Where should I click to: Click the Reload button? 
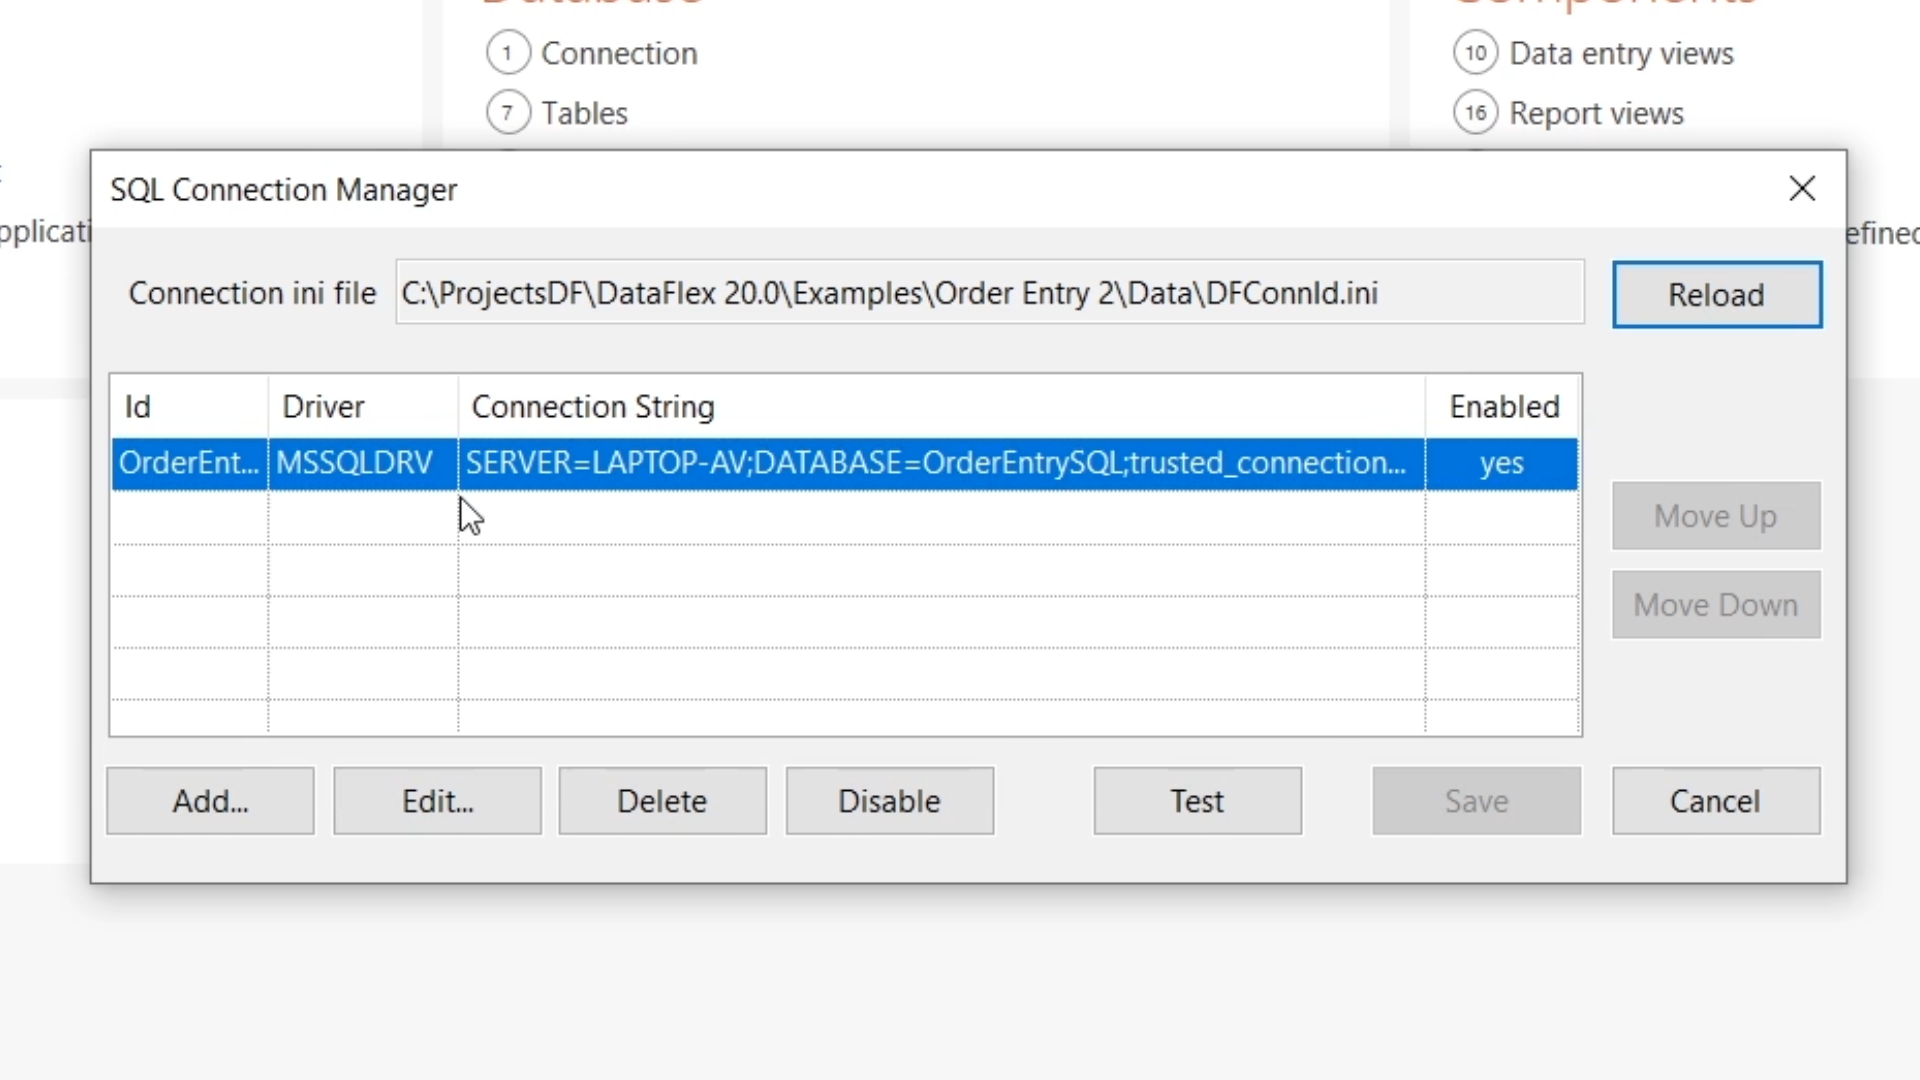1716,295
